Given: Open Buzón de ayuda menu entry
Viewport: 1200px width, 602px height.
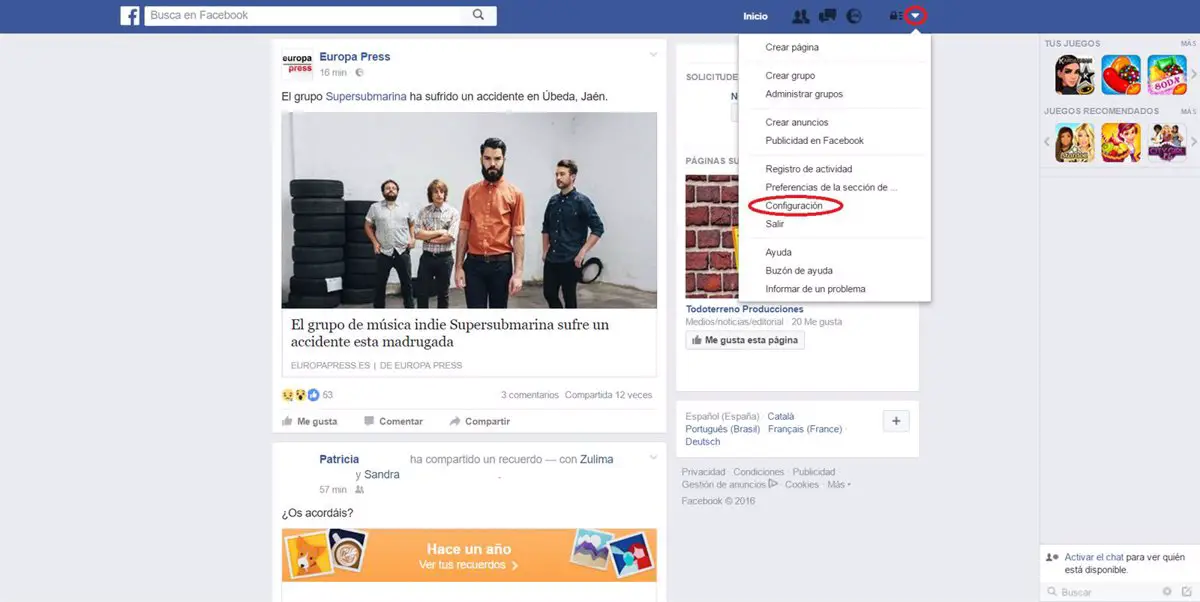Looking at the screenshot, I should (799, 271).
